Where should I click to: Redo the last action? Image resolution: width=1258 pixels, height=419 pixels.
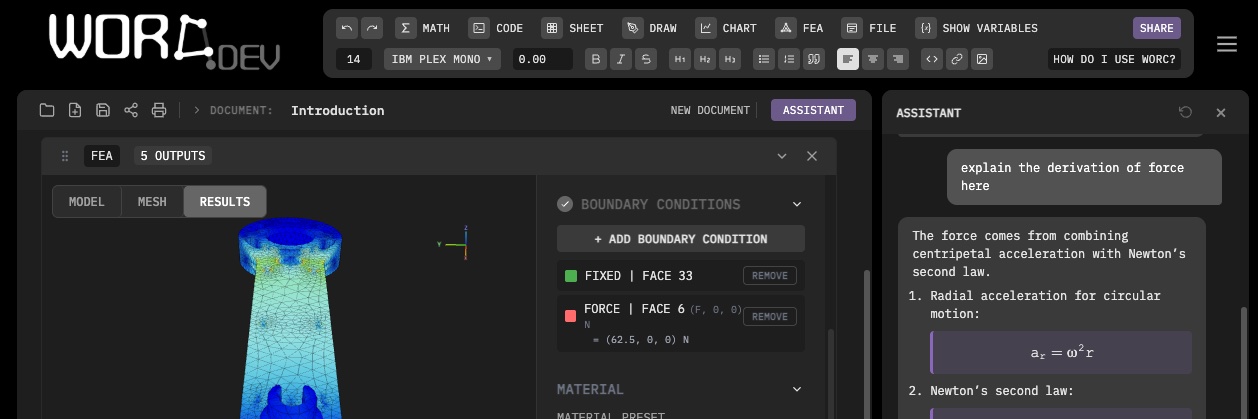pyautogui.click(x=372, y=28)
